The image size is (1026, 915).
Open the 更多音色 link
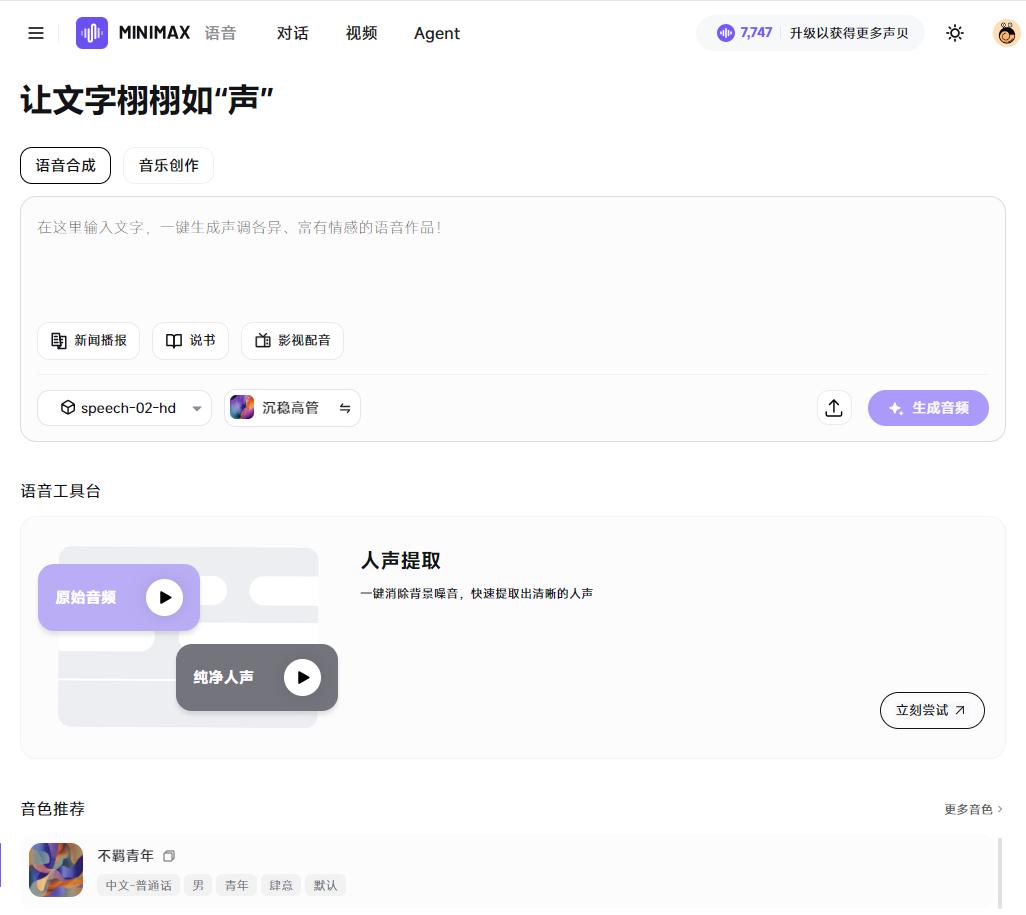973,810
